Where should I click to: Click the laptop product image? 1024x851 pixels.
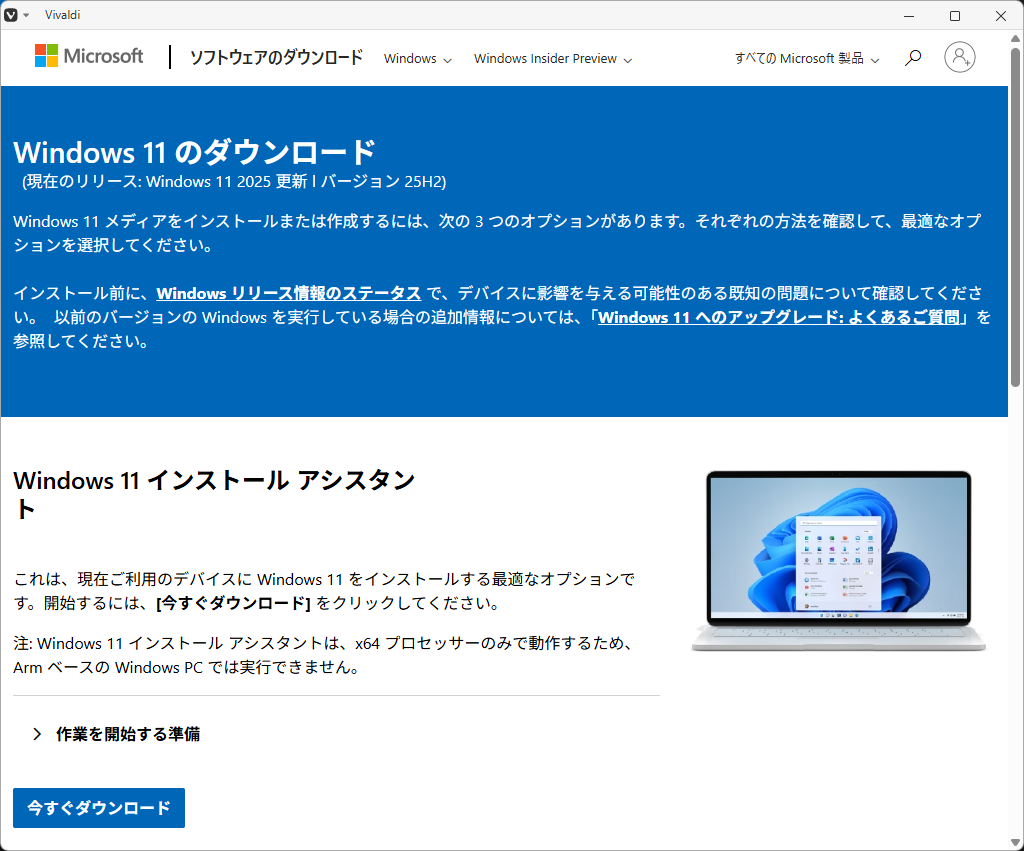pos(839,560)
